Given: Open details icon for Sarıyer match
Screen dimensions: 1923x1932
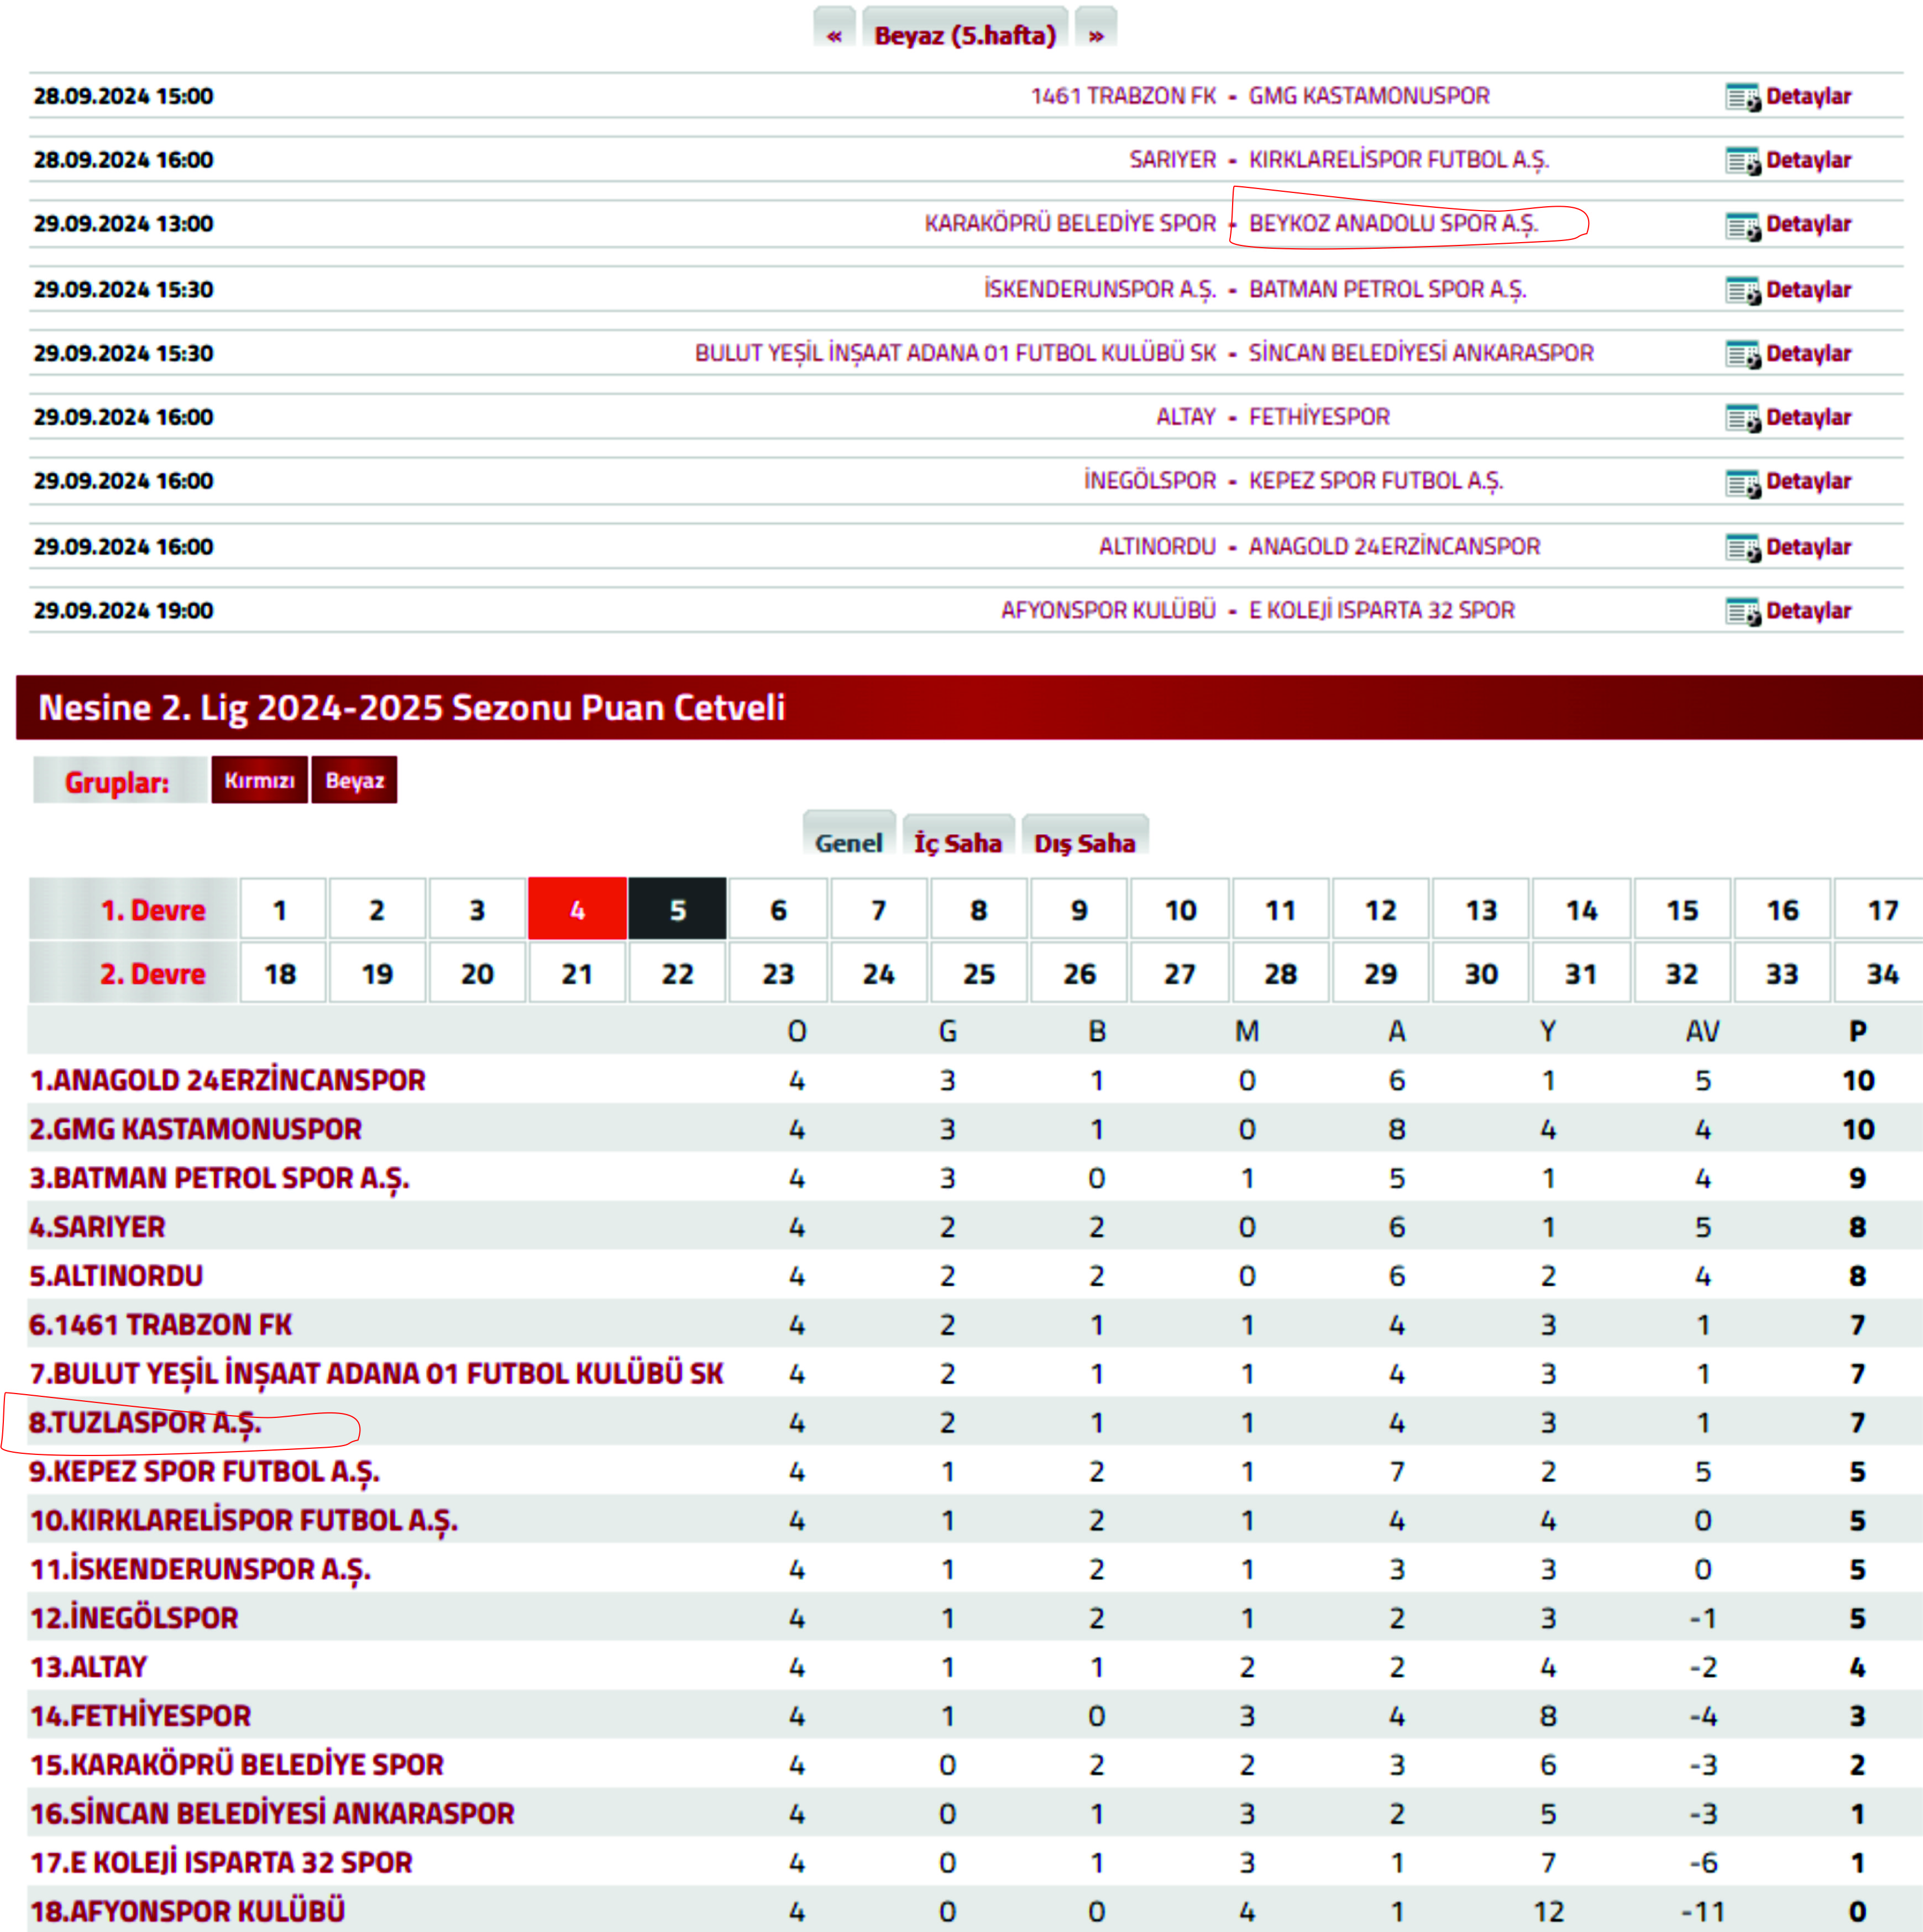Looking at the screenshot, I should point(1743,161).
